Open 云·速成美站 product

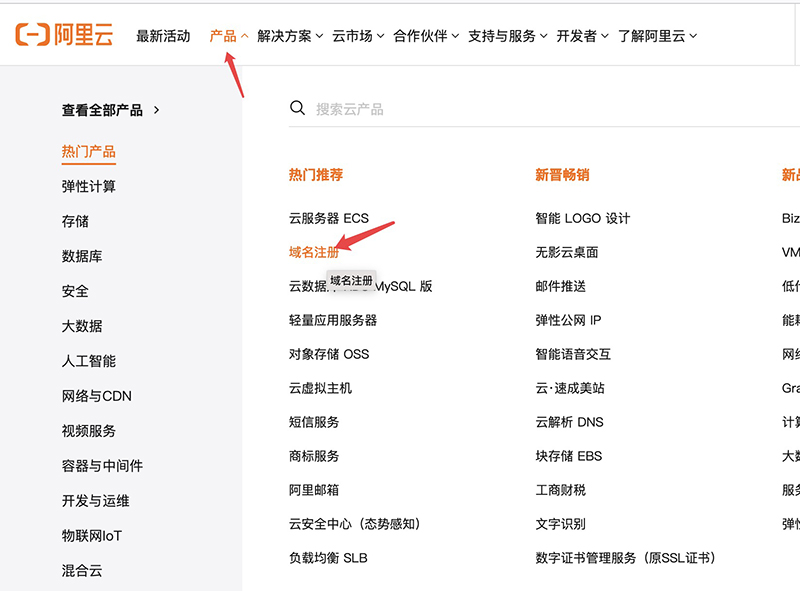pyautogui.click(x=570, y=388)
